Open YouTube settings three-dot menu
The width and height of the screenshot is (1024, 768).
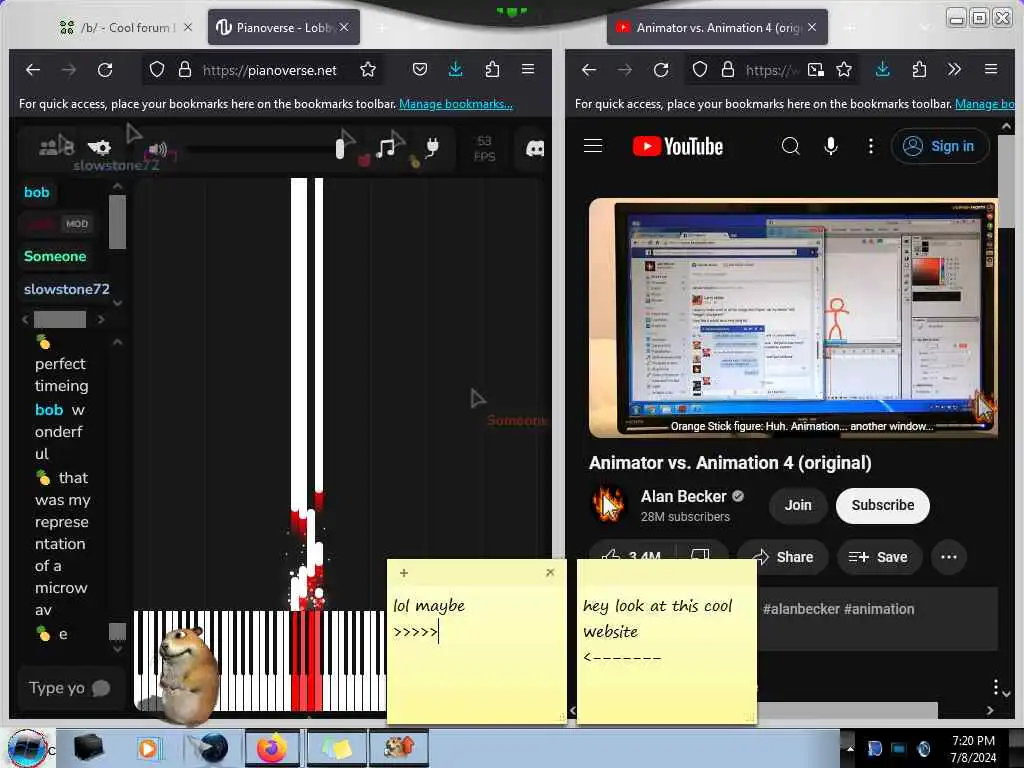click(871, 146)
